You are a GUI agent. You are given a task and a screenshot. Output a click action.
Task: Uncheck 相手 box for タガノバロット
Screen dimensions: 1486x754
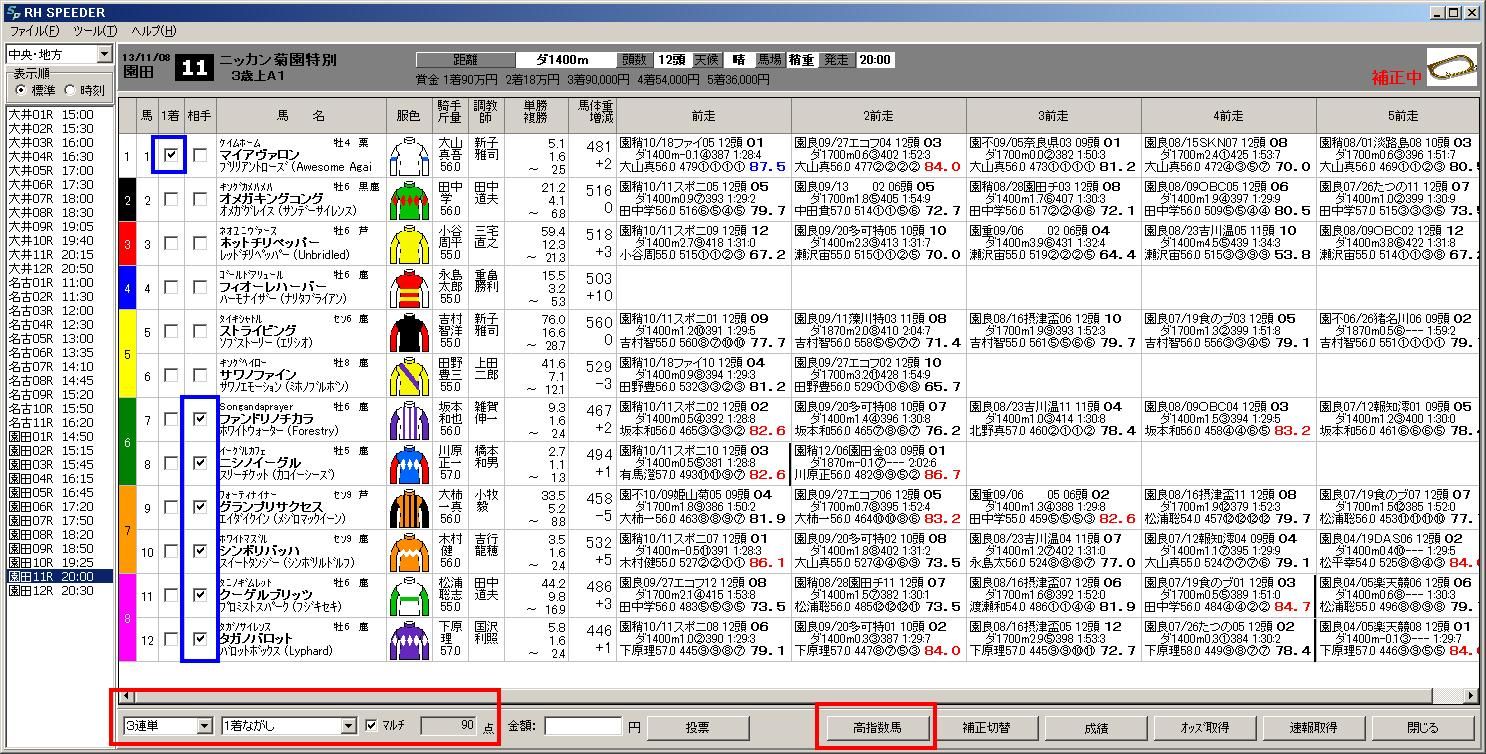click(x=200, y=640)
